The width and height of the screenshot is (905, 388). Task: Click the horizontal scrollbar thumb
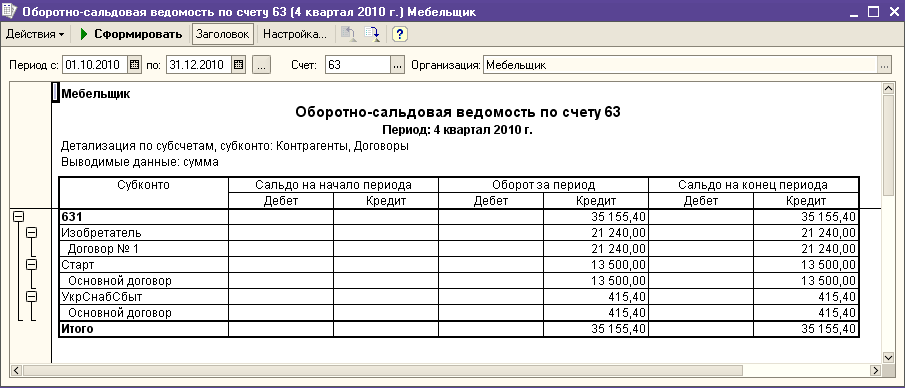[x=383, y=370]
